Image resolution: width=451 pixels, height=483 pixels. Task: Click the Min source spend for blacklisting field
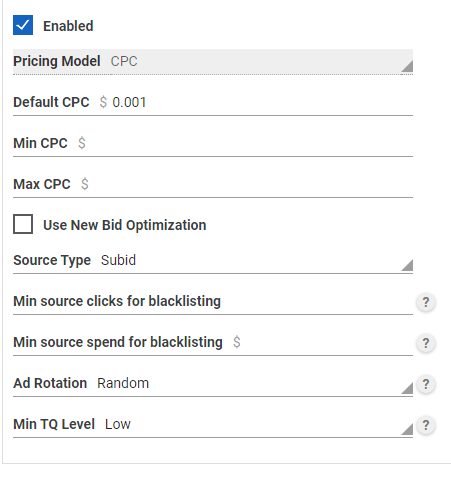(213, 343)
